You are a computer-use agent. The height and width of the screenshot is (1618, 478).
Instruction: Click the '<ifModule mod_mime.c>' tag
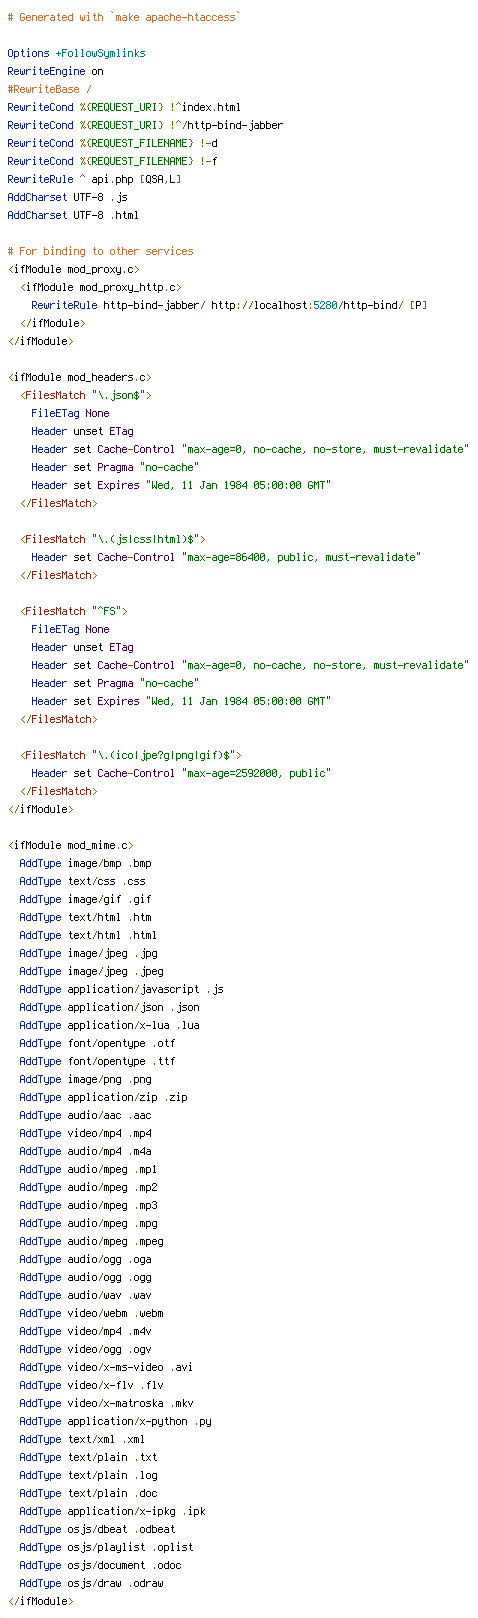[x=70, y=845]
